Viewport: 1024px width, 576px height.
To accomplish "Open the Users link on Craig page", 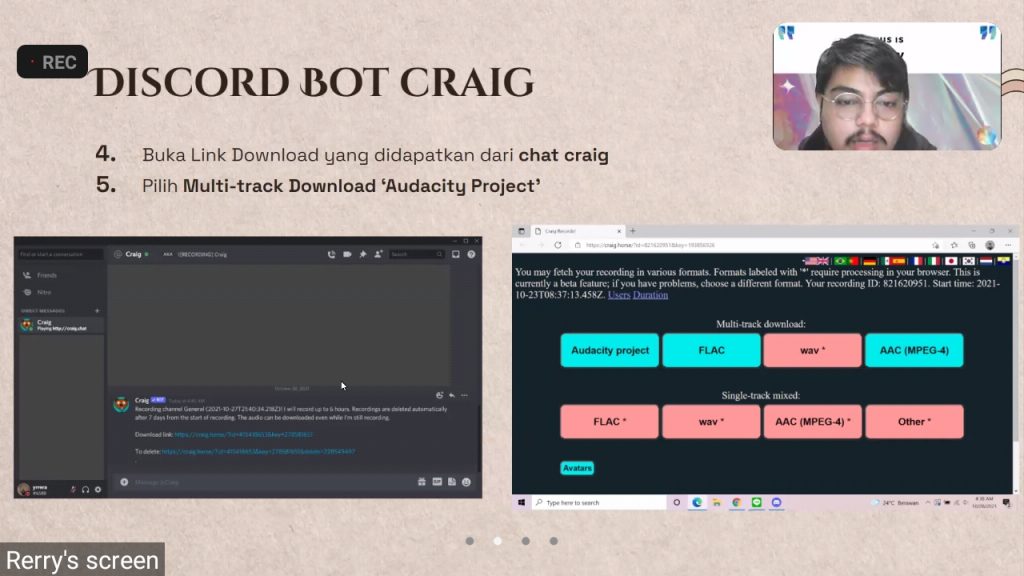I will coord(619,295).
